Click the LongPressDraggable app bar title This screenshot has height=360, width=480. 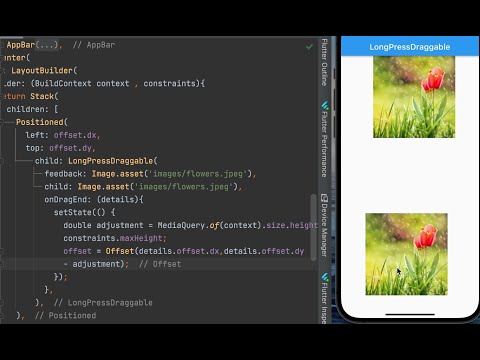410,47
